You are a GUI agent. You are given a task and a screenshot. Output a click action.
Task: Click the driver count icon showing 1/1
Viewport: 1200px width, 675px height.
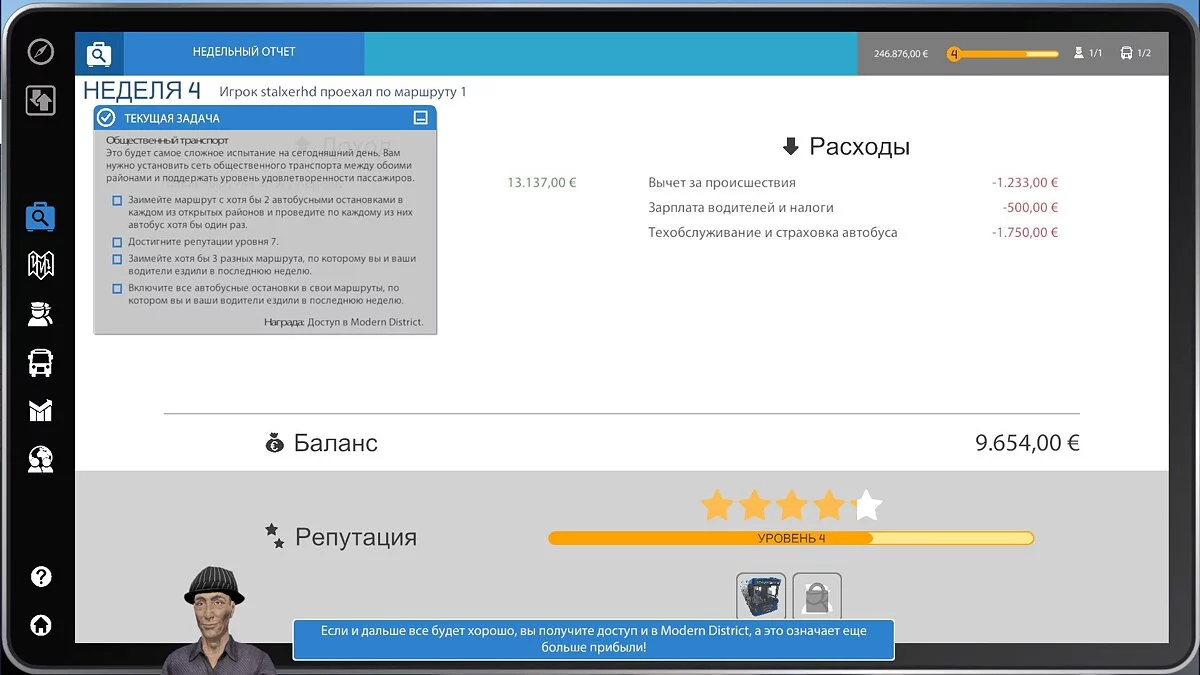point(1079,53)
